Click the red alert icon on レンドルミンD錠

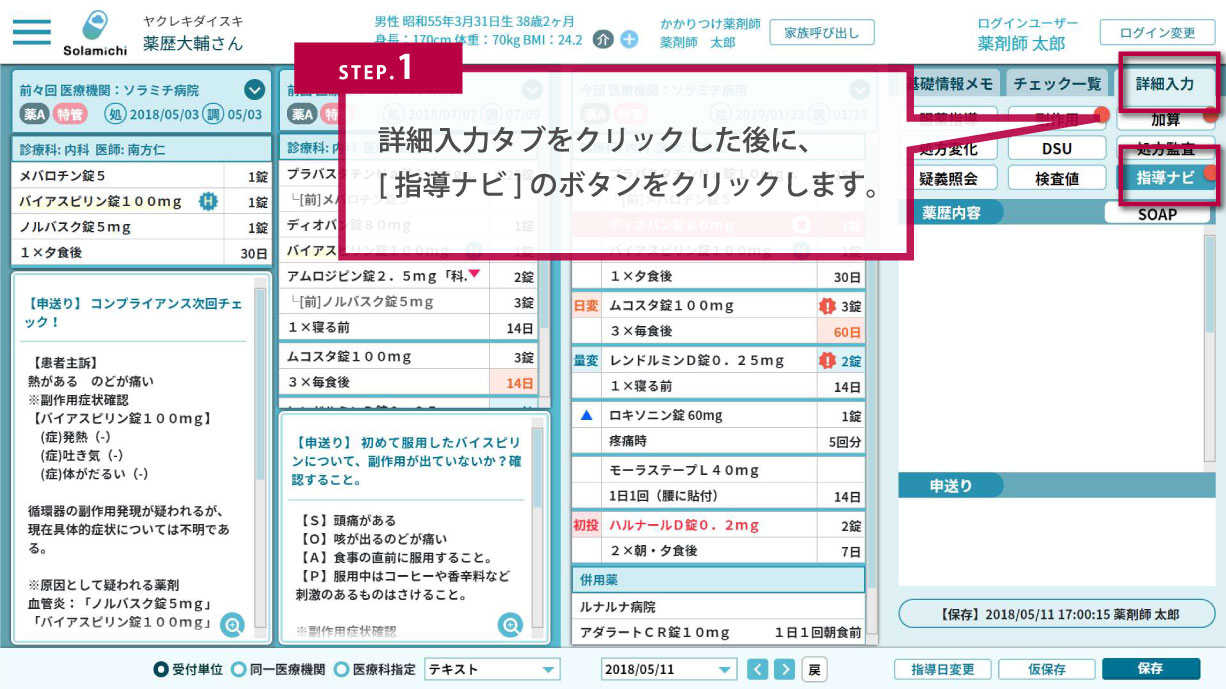827,361
